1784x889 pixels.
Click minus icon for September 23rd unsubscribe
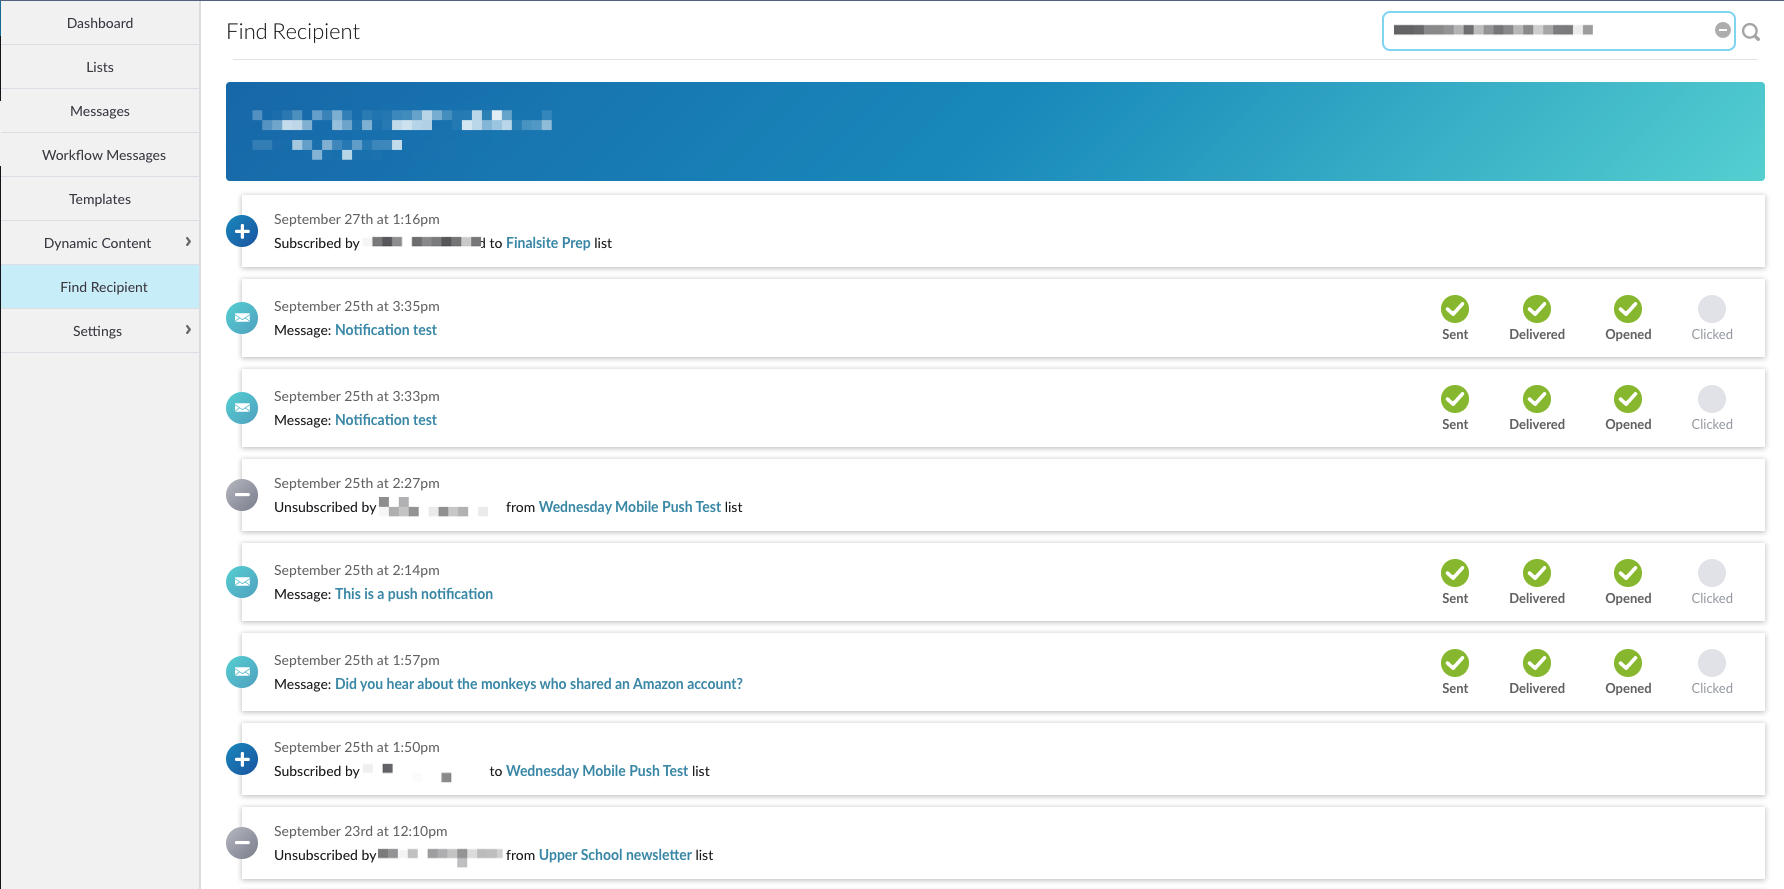(x=242, y=843)
